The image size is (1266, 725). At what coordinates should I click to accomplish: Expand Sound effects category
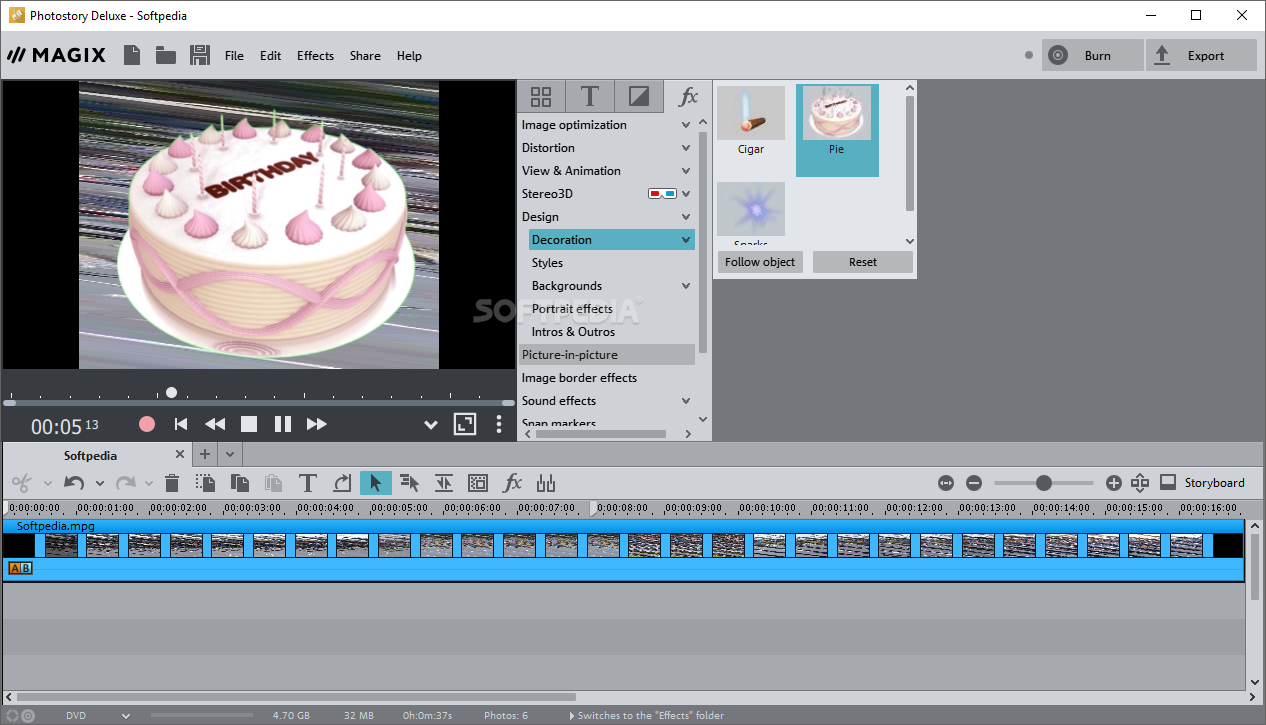pyautogui.click(x=686, y=401)
